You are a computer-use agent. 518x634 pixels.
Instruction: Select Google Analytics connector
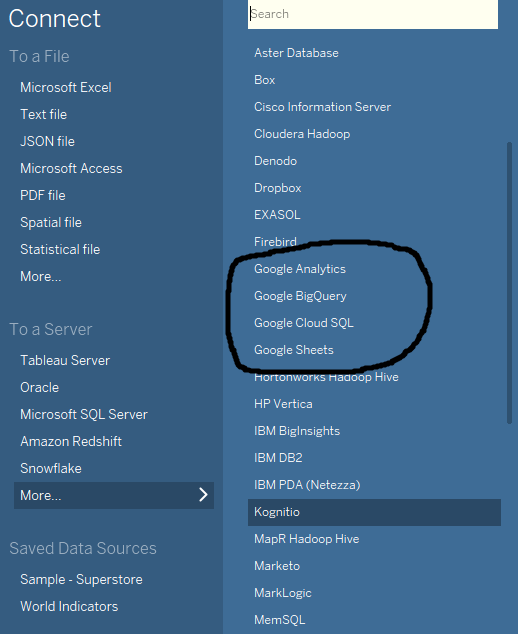coord(300,269)
